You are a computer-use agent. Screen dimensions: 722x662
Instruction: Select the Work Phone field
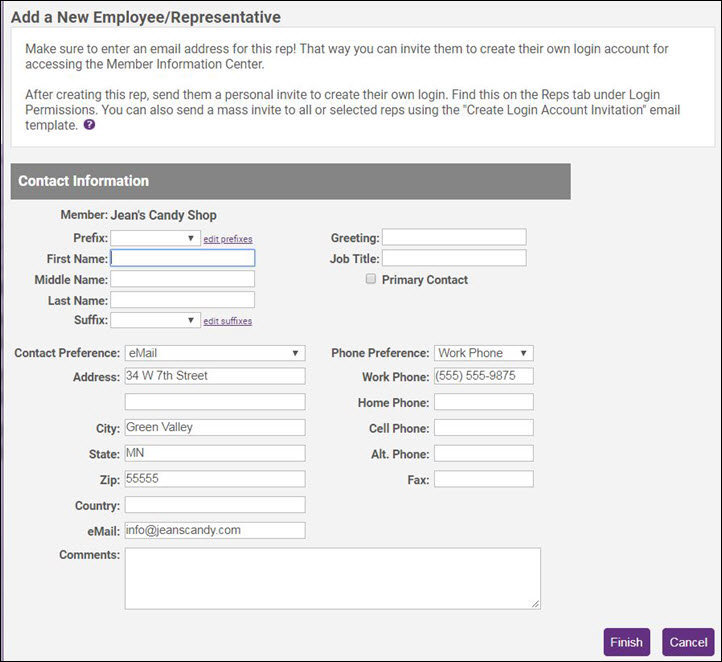(483, 376)
